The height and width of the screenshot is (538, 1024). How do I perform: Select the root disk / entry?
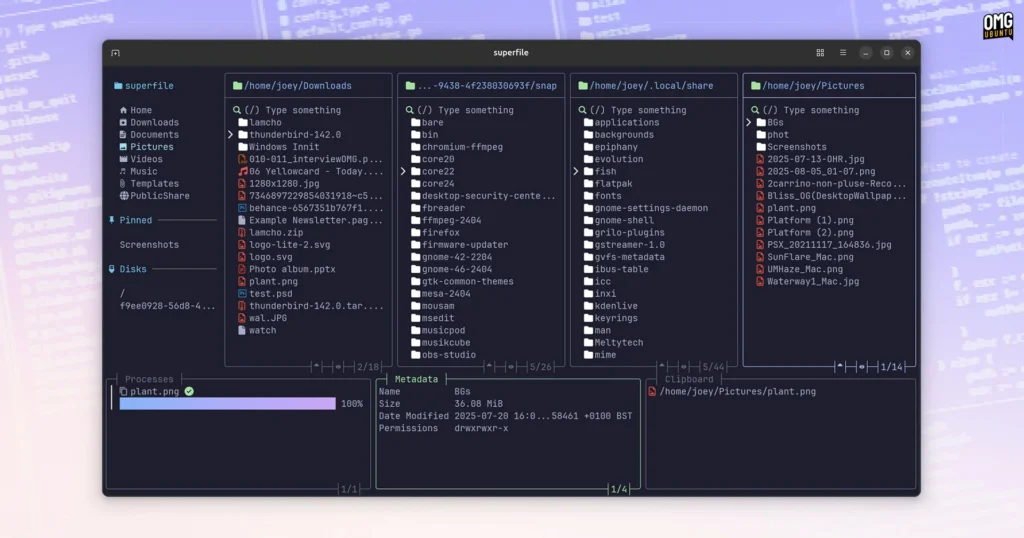point(122,294)
